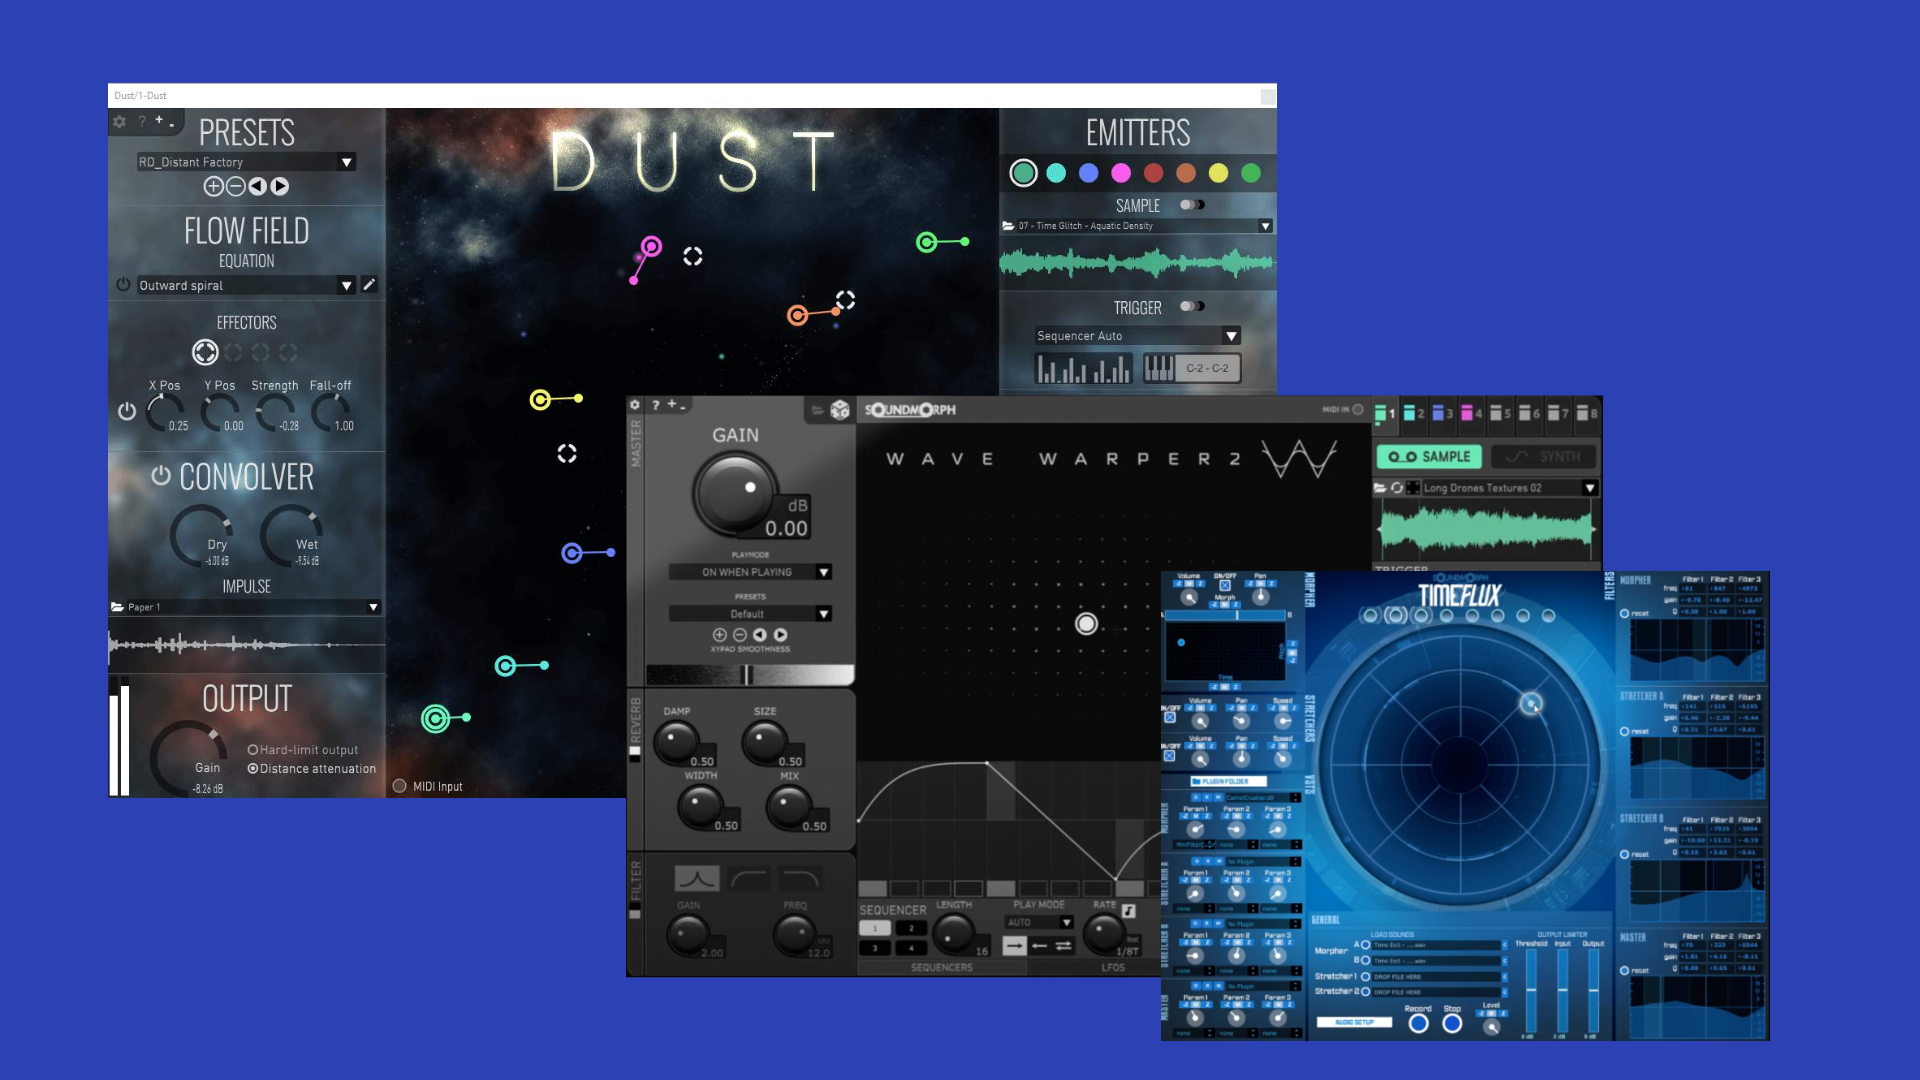Click the XY pad cursor in Wave Warper
1920x1080 pixels.
(1086, 624)
